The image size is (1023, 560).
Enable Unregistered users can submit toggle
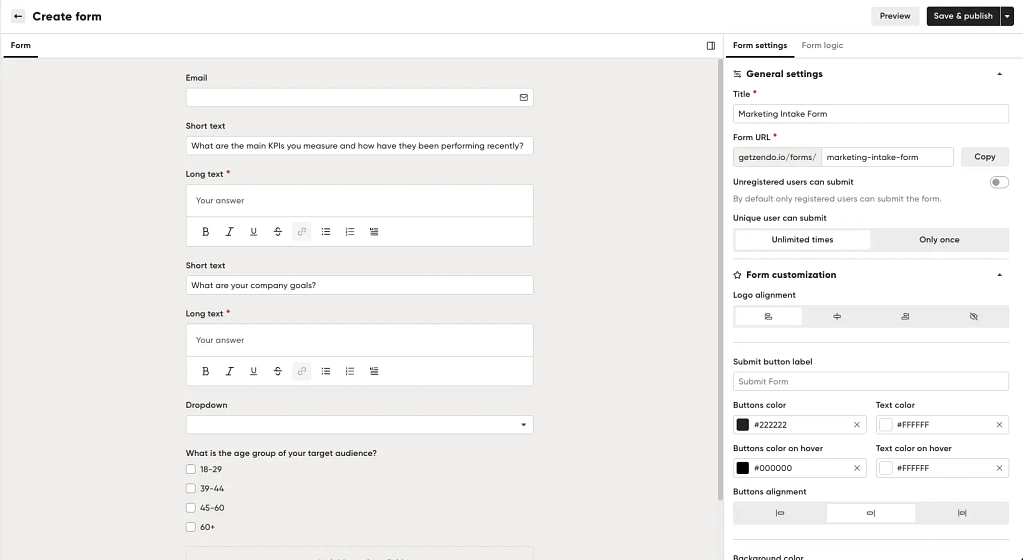pos(998,182)
